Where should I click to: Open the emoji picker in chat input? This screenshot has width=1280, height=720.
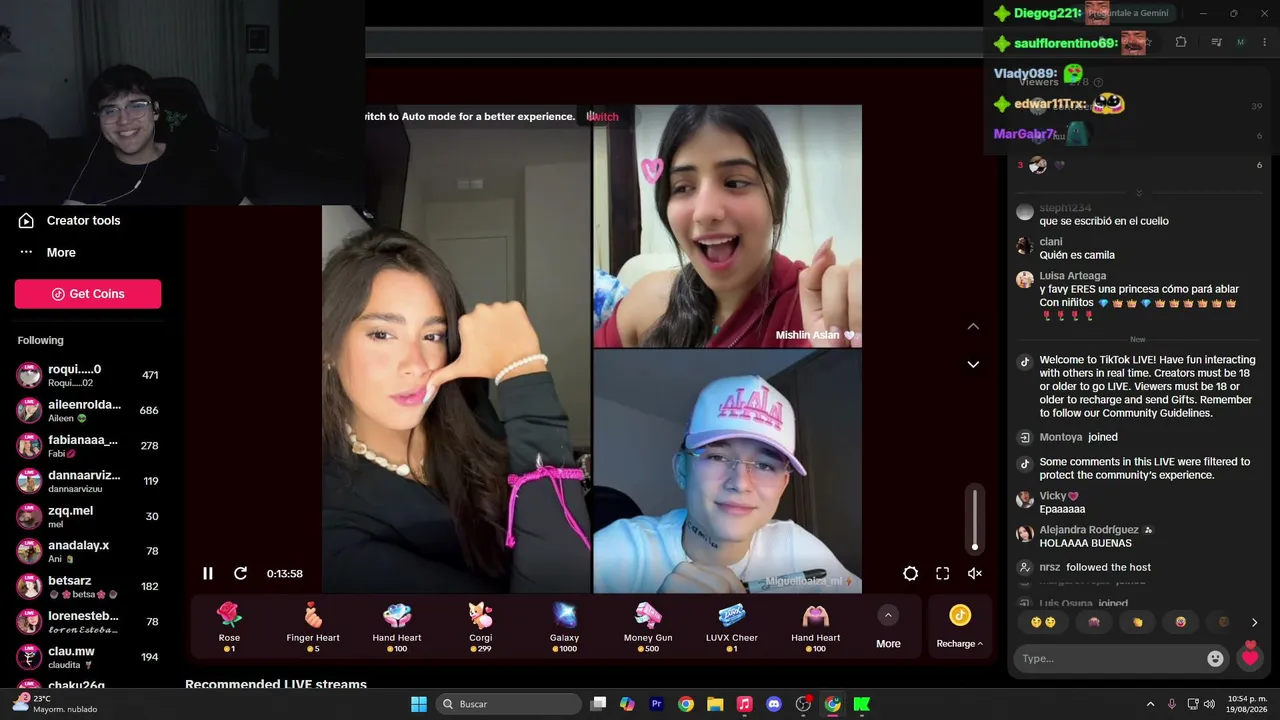(x=1215, y=659)
